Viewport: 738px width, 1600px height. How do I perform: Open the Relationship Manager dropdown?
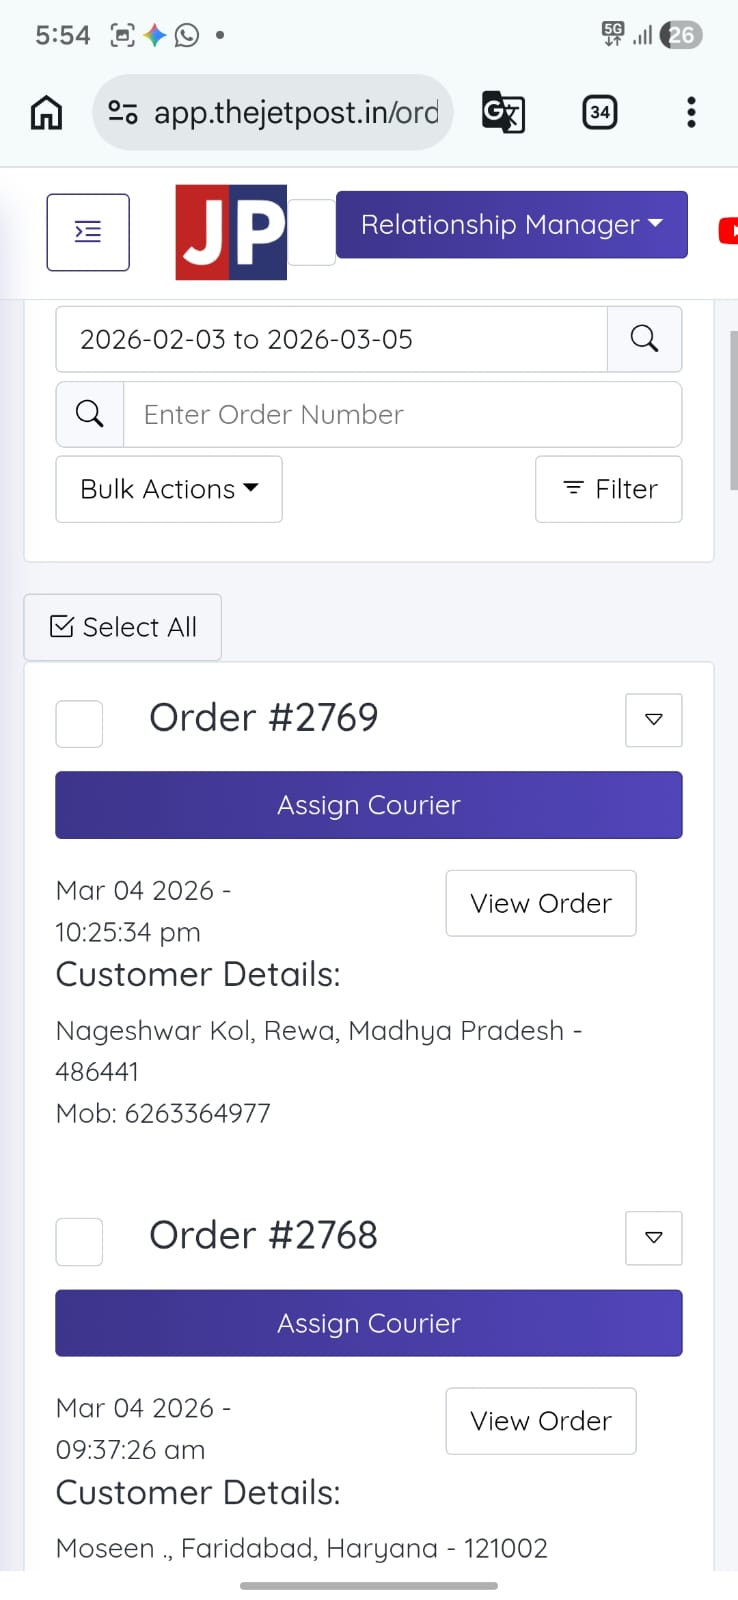click(x=511, y=225)
